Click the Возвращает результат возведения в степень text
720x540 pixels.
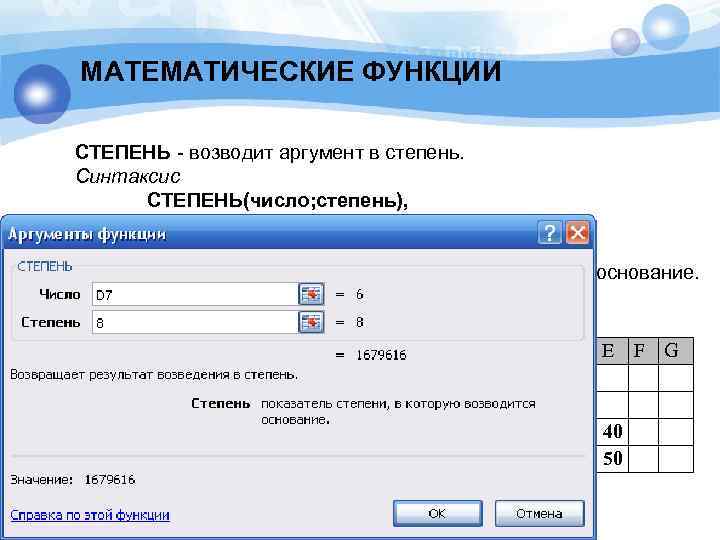click(x=154, y=375)
